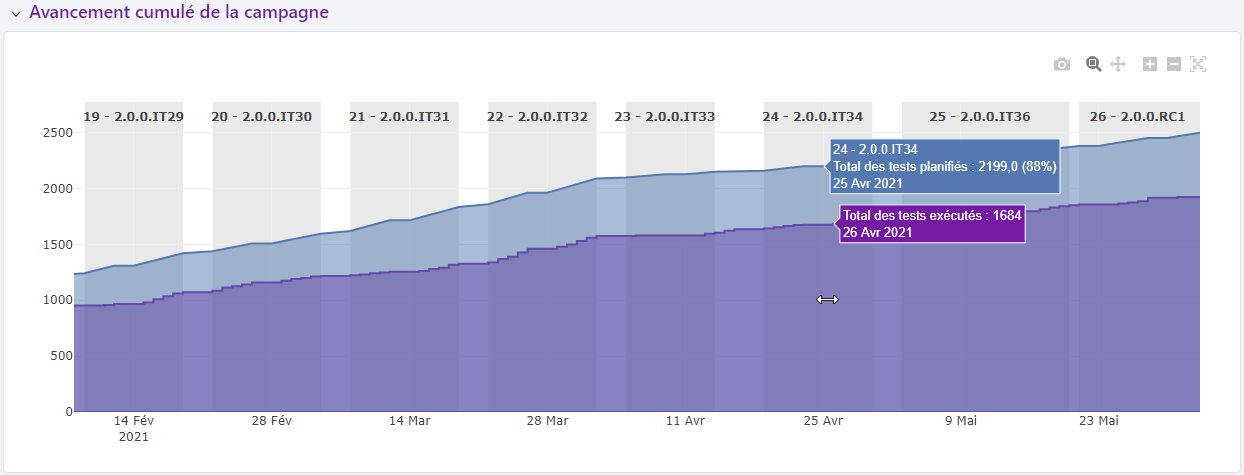Viewport: 1244px width, 475px height.
Task: Click the '9 Mai' x-axis date label
Action: (x=960, y=422)
